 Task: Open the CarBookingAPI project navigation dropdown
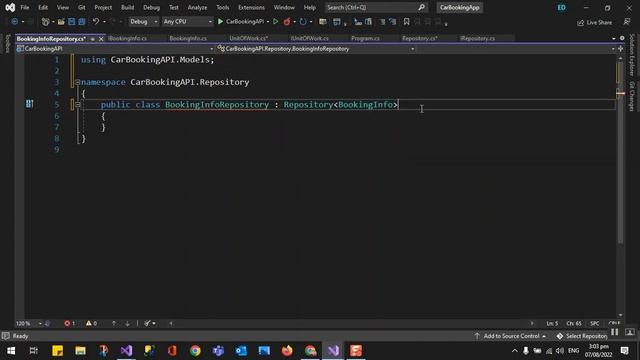115,49
